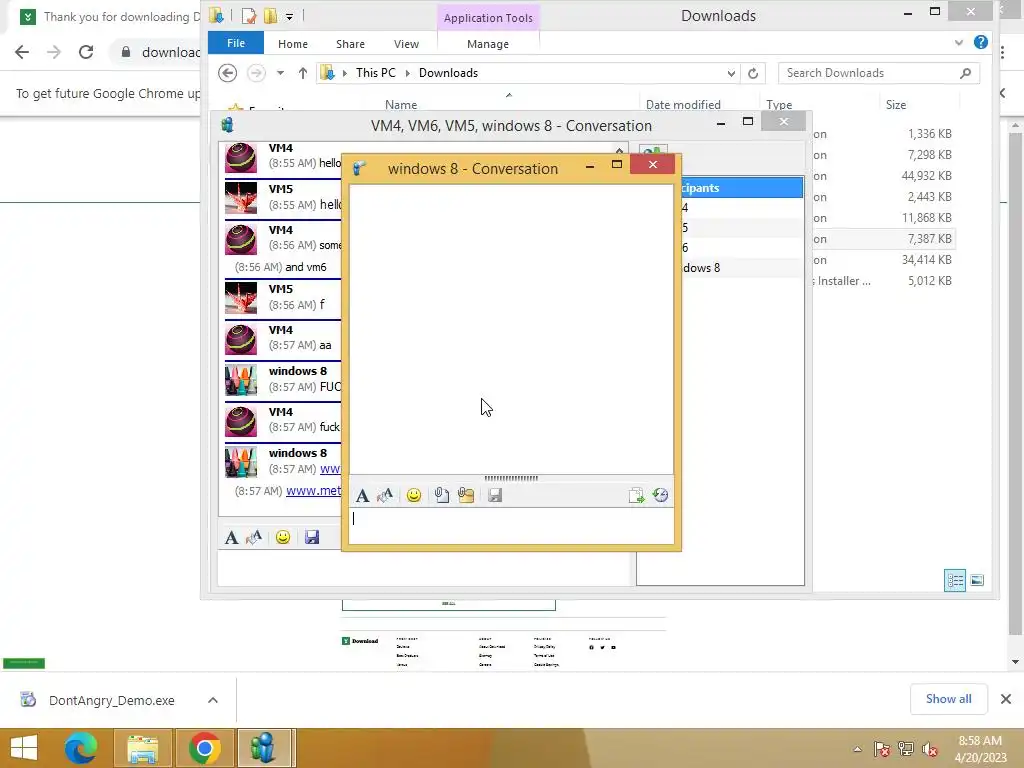The image size is (1024, 768).
Task: Dismiss the Chrome downloads bar
Action: coord(1006,699)
